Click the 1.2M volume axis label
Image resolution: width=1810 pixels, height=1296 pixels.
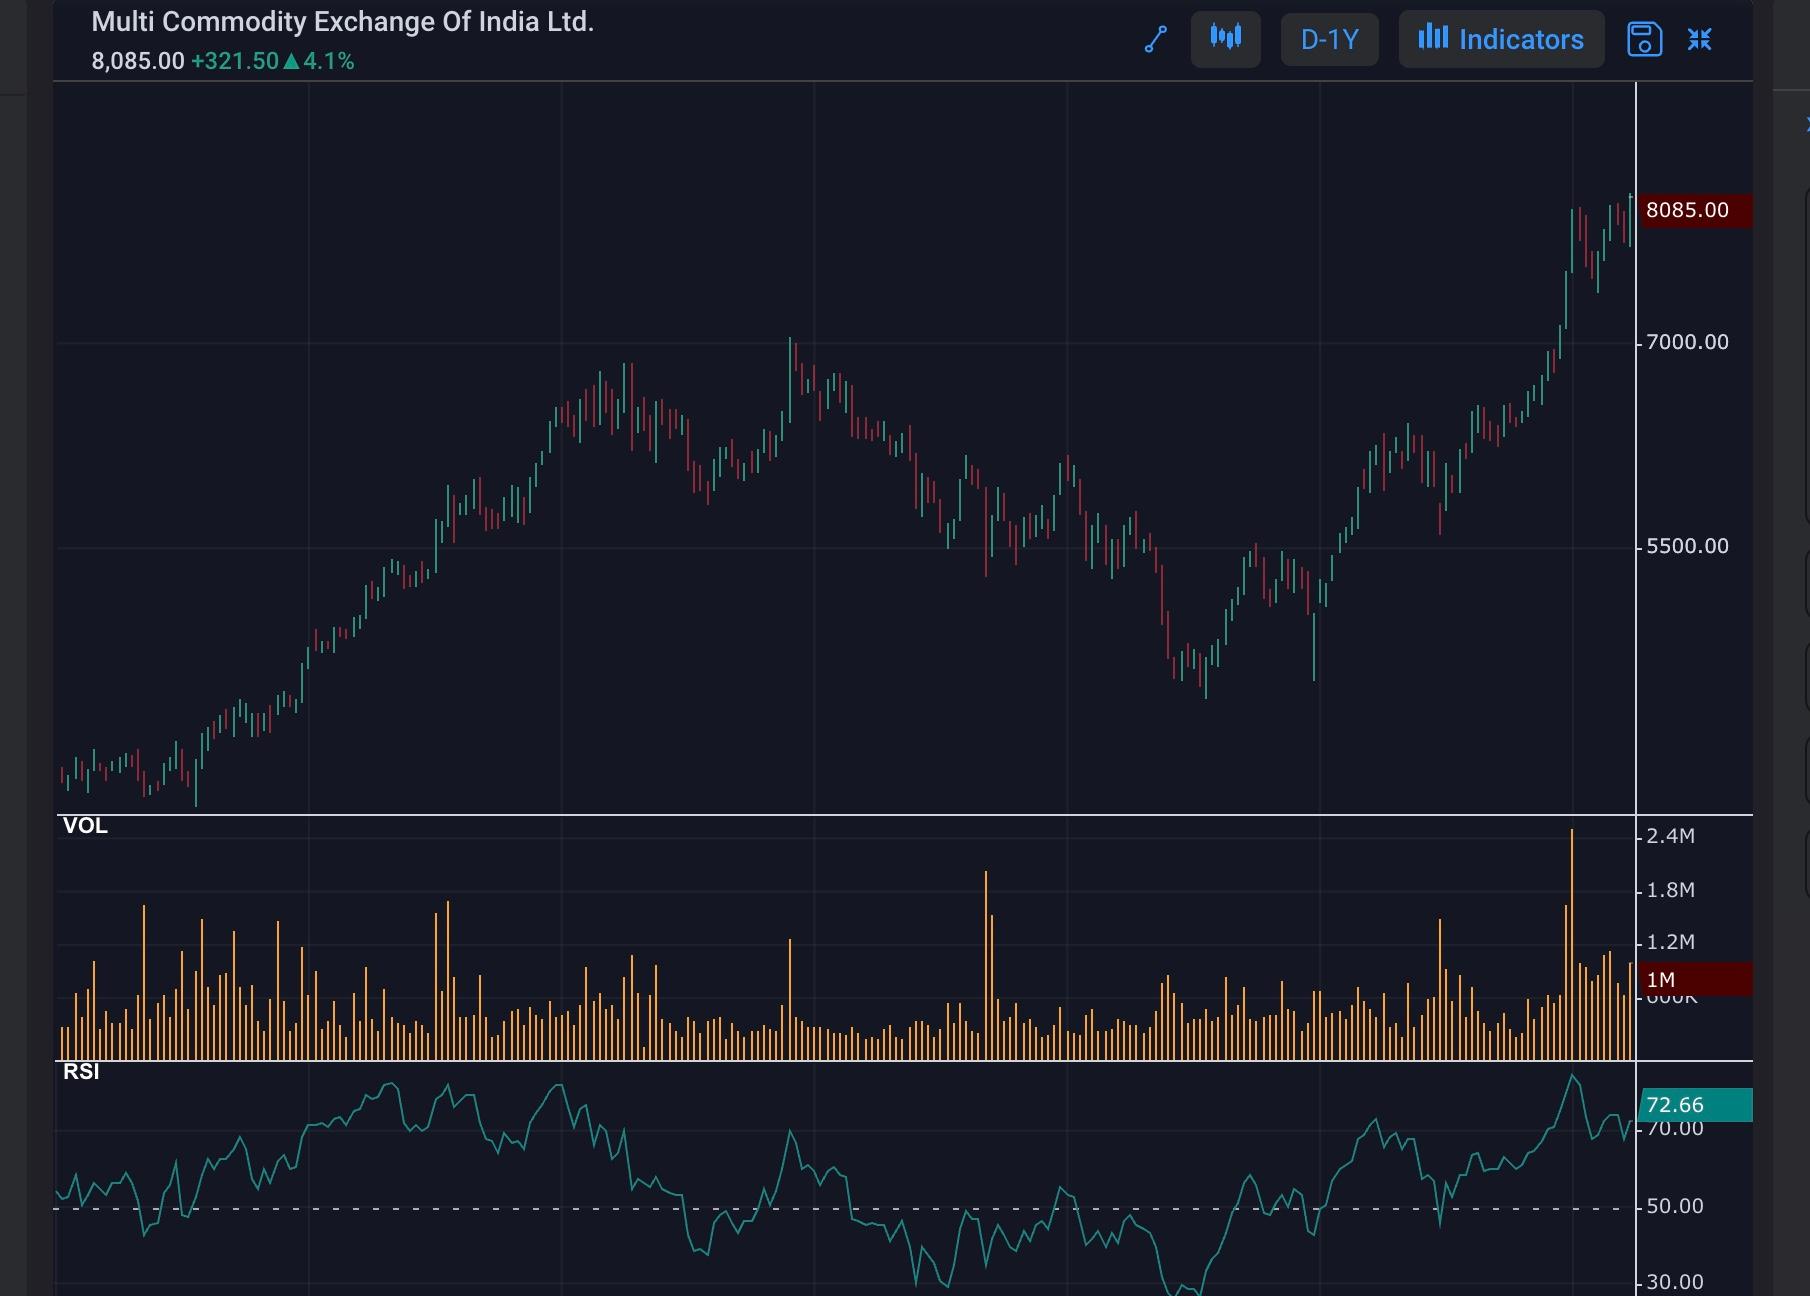point(1670,942)
